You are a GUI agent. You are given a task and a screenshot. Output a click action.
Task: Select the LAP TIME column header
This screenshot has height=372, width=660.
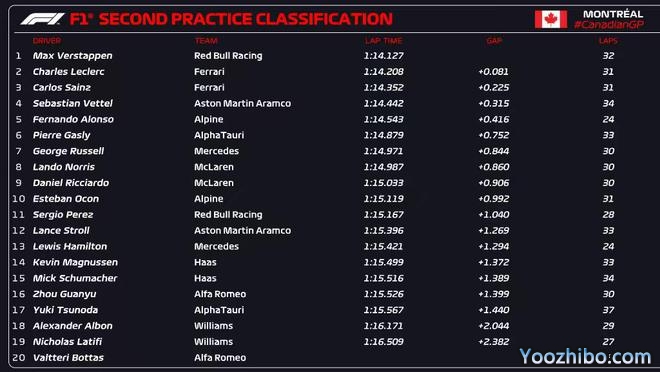[x=383, y=41]
